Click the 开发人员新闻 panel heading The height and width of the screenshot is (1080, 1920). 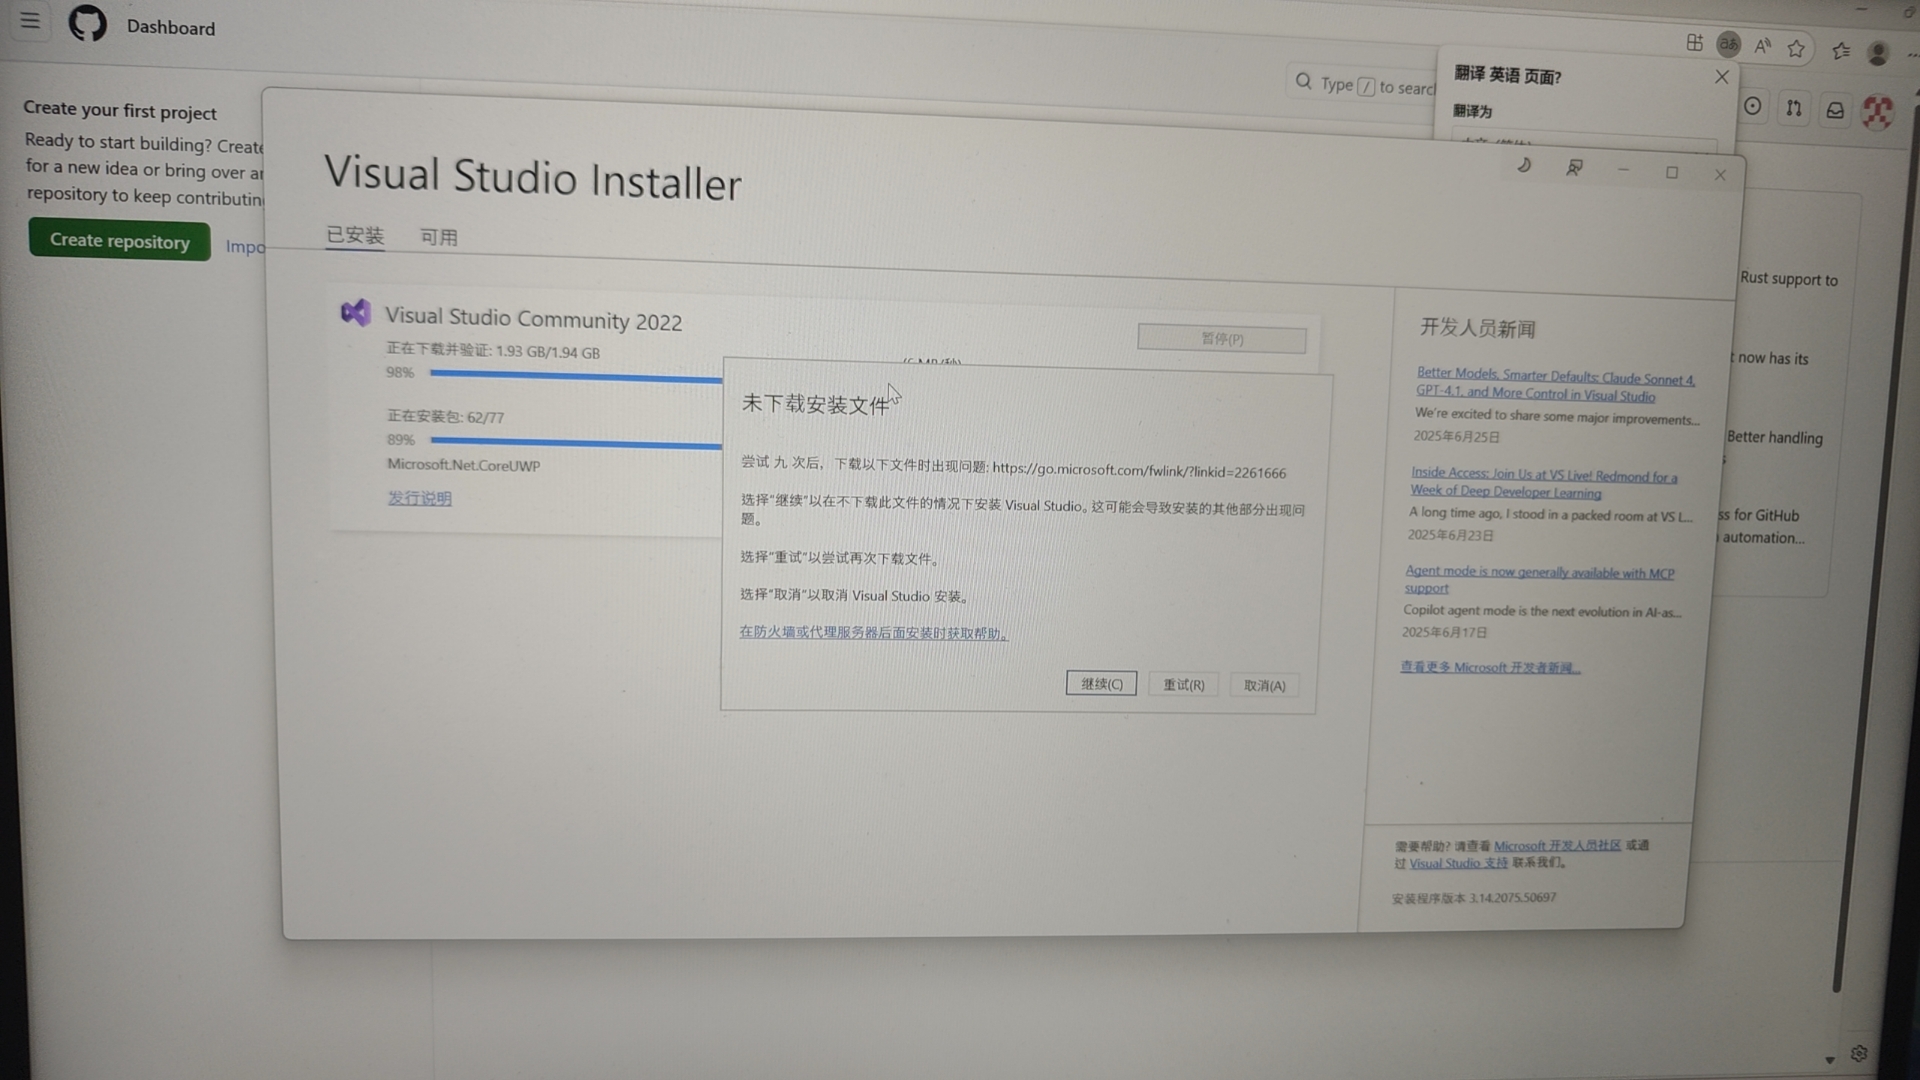1477,328
